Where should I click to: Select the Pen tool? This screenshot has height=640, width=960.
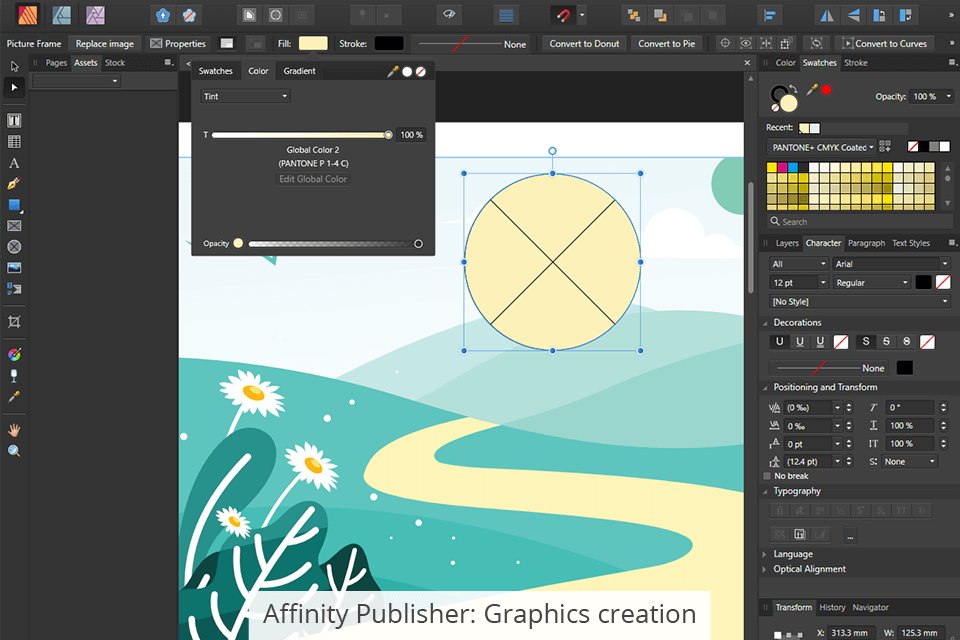click(x=14, y=184)
